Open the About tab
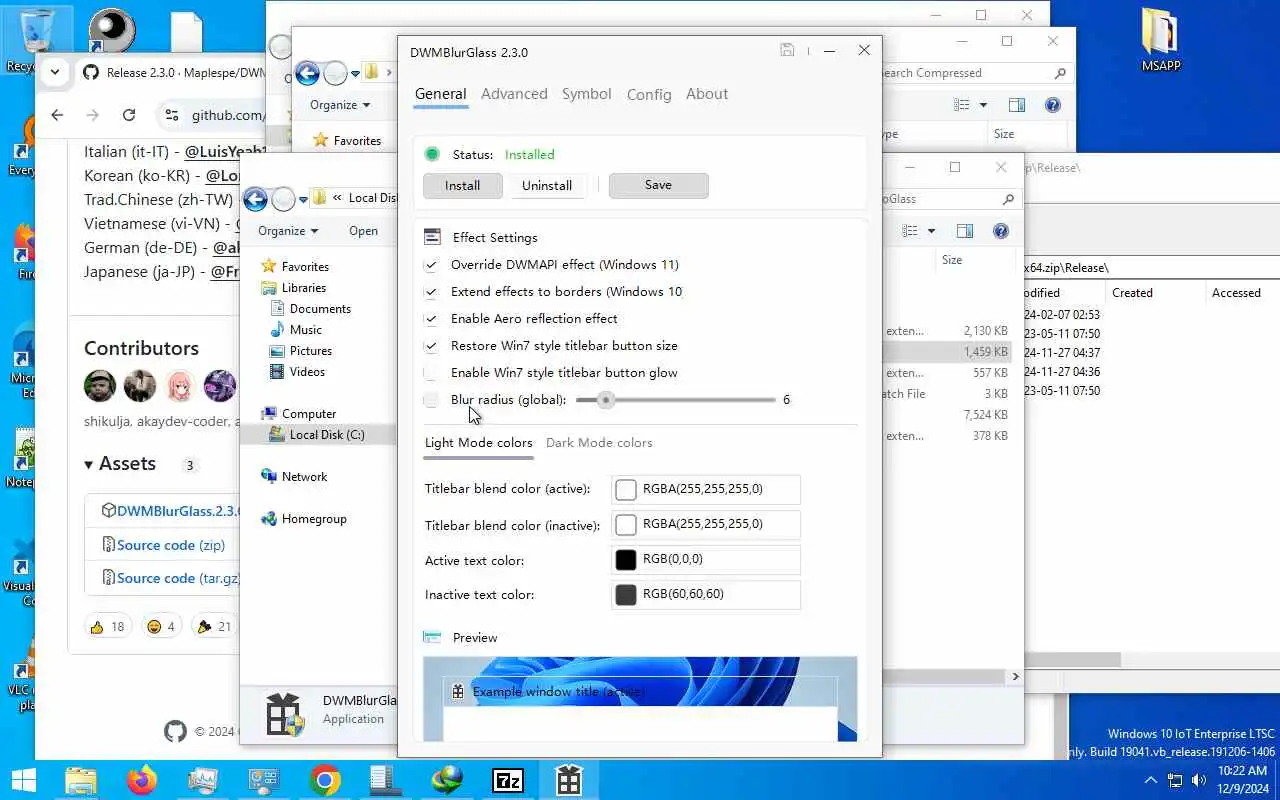The width and height of the screenshot is (1280, 800). [707, 94]
